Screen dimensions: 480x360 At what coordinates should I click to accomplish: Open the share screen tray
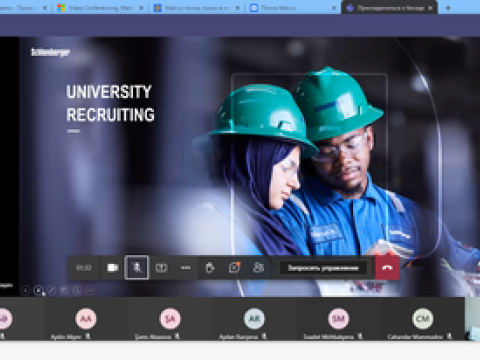click(x=161, y=268)
